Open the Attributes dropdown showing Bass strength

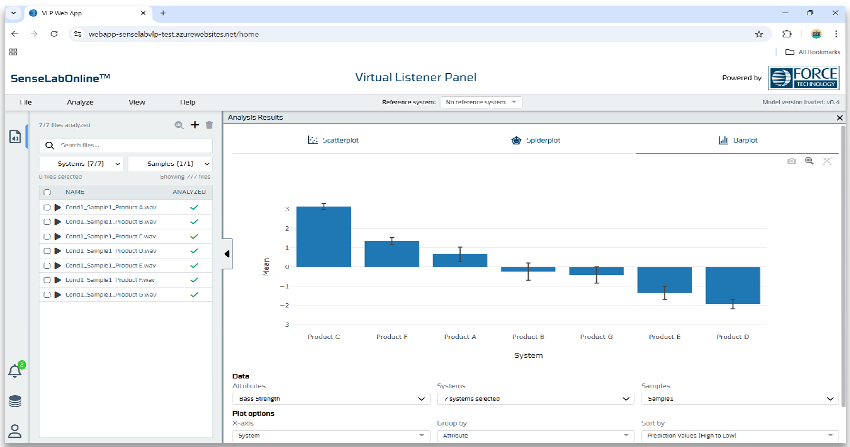click(331, 399)
